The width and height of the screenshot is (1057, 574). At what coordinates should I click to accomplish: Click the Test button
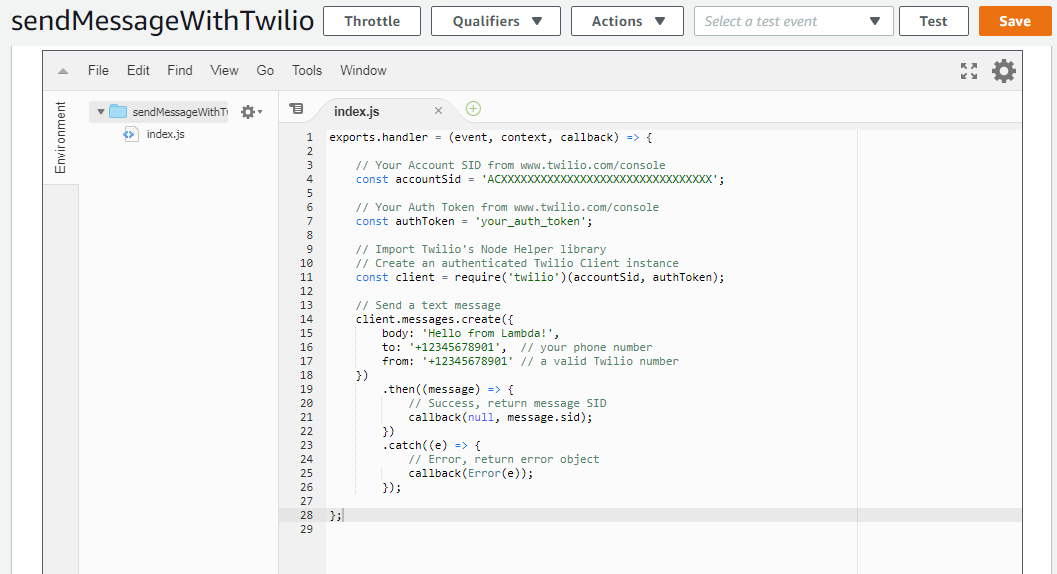pyautogui.click(x=934, y=21)
